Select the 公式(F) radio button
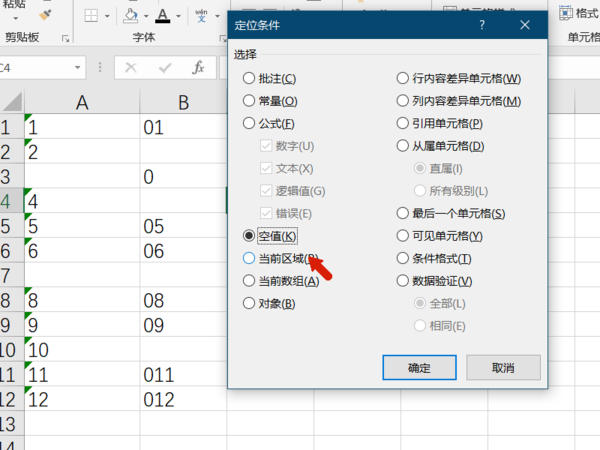The height and width of the screenshot is (450, 600). point(249,123)
